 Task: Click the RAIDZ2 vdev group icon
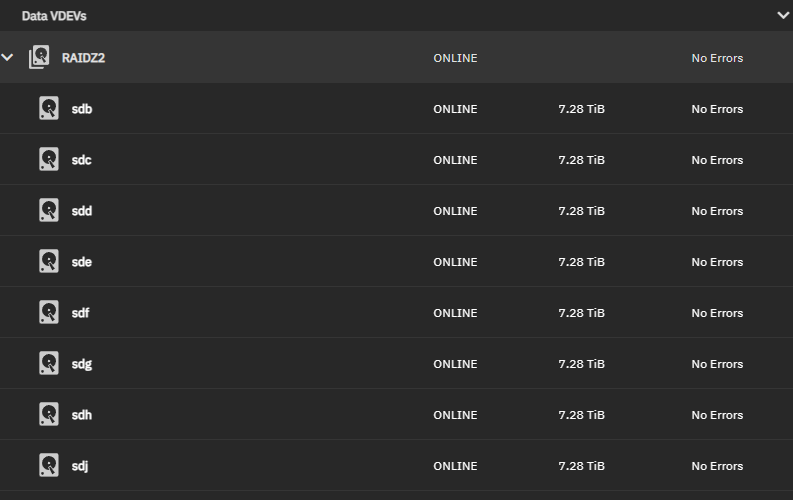(x=39, y=57)
